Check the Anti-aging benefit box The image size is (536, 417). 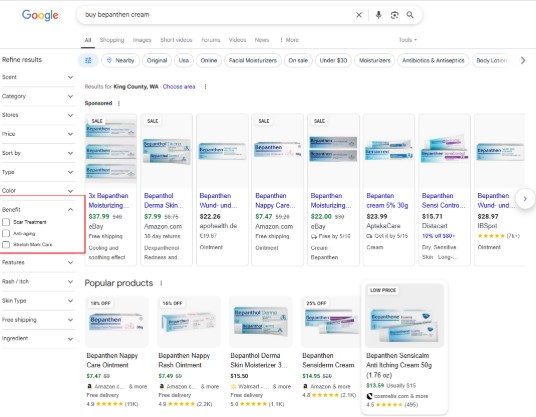point(6,233)
